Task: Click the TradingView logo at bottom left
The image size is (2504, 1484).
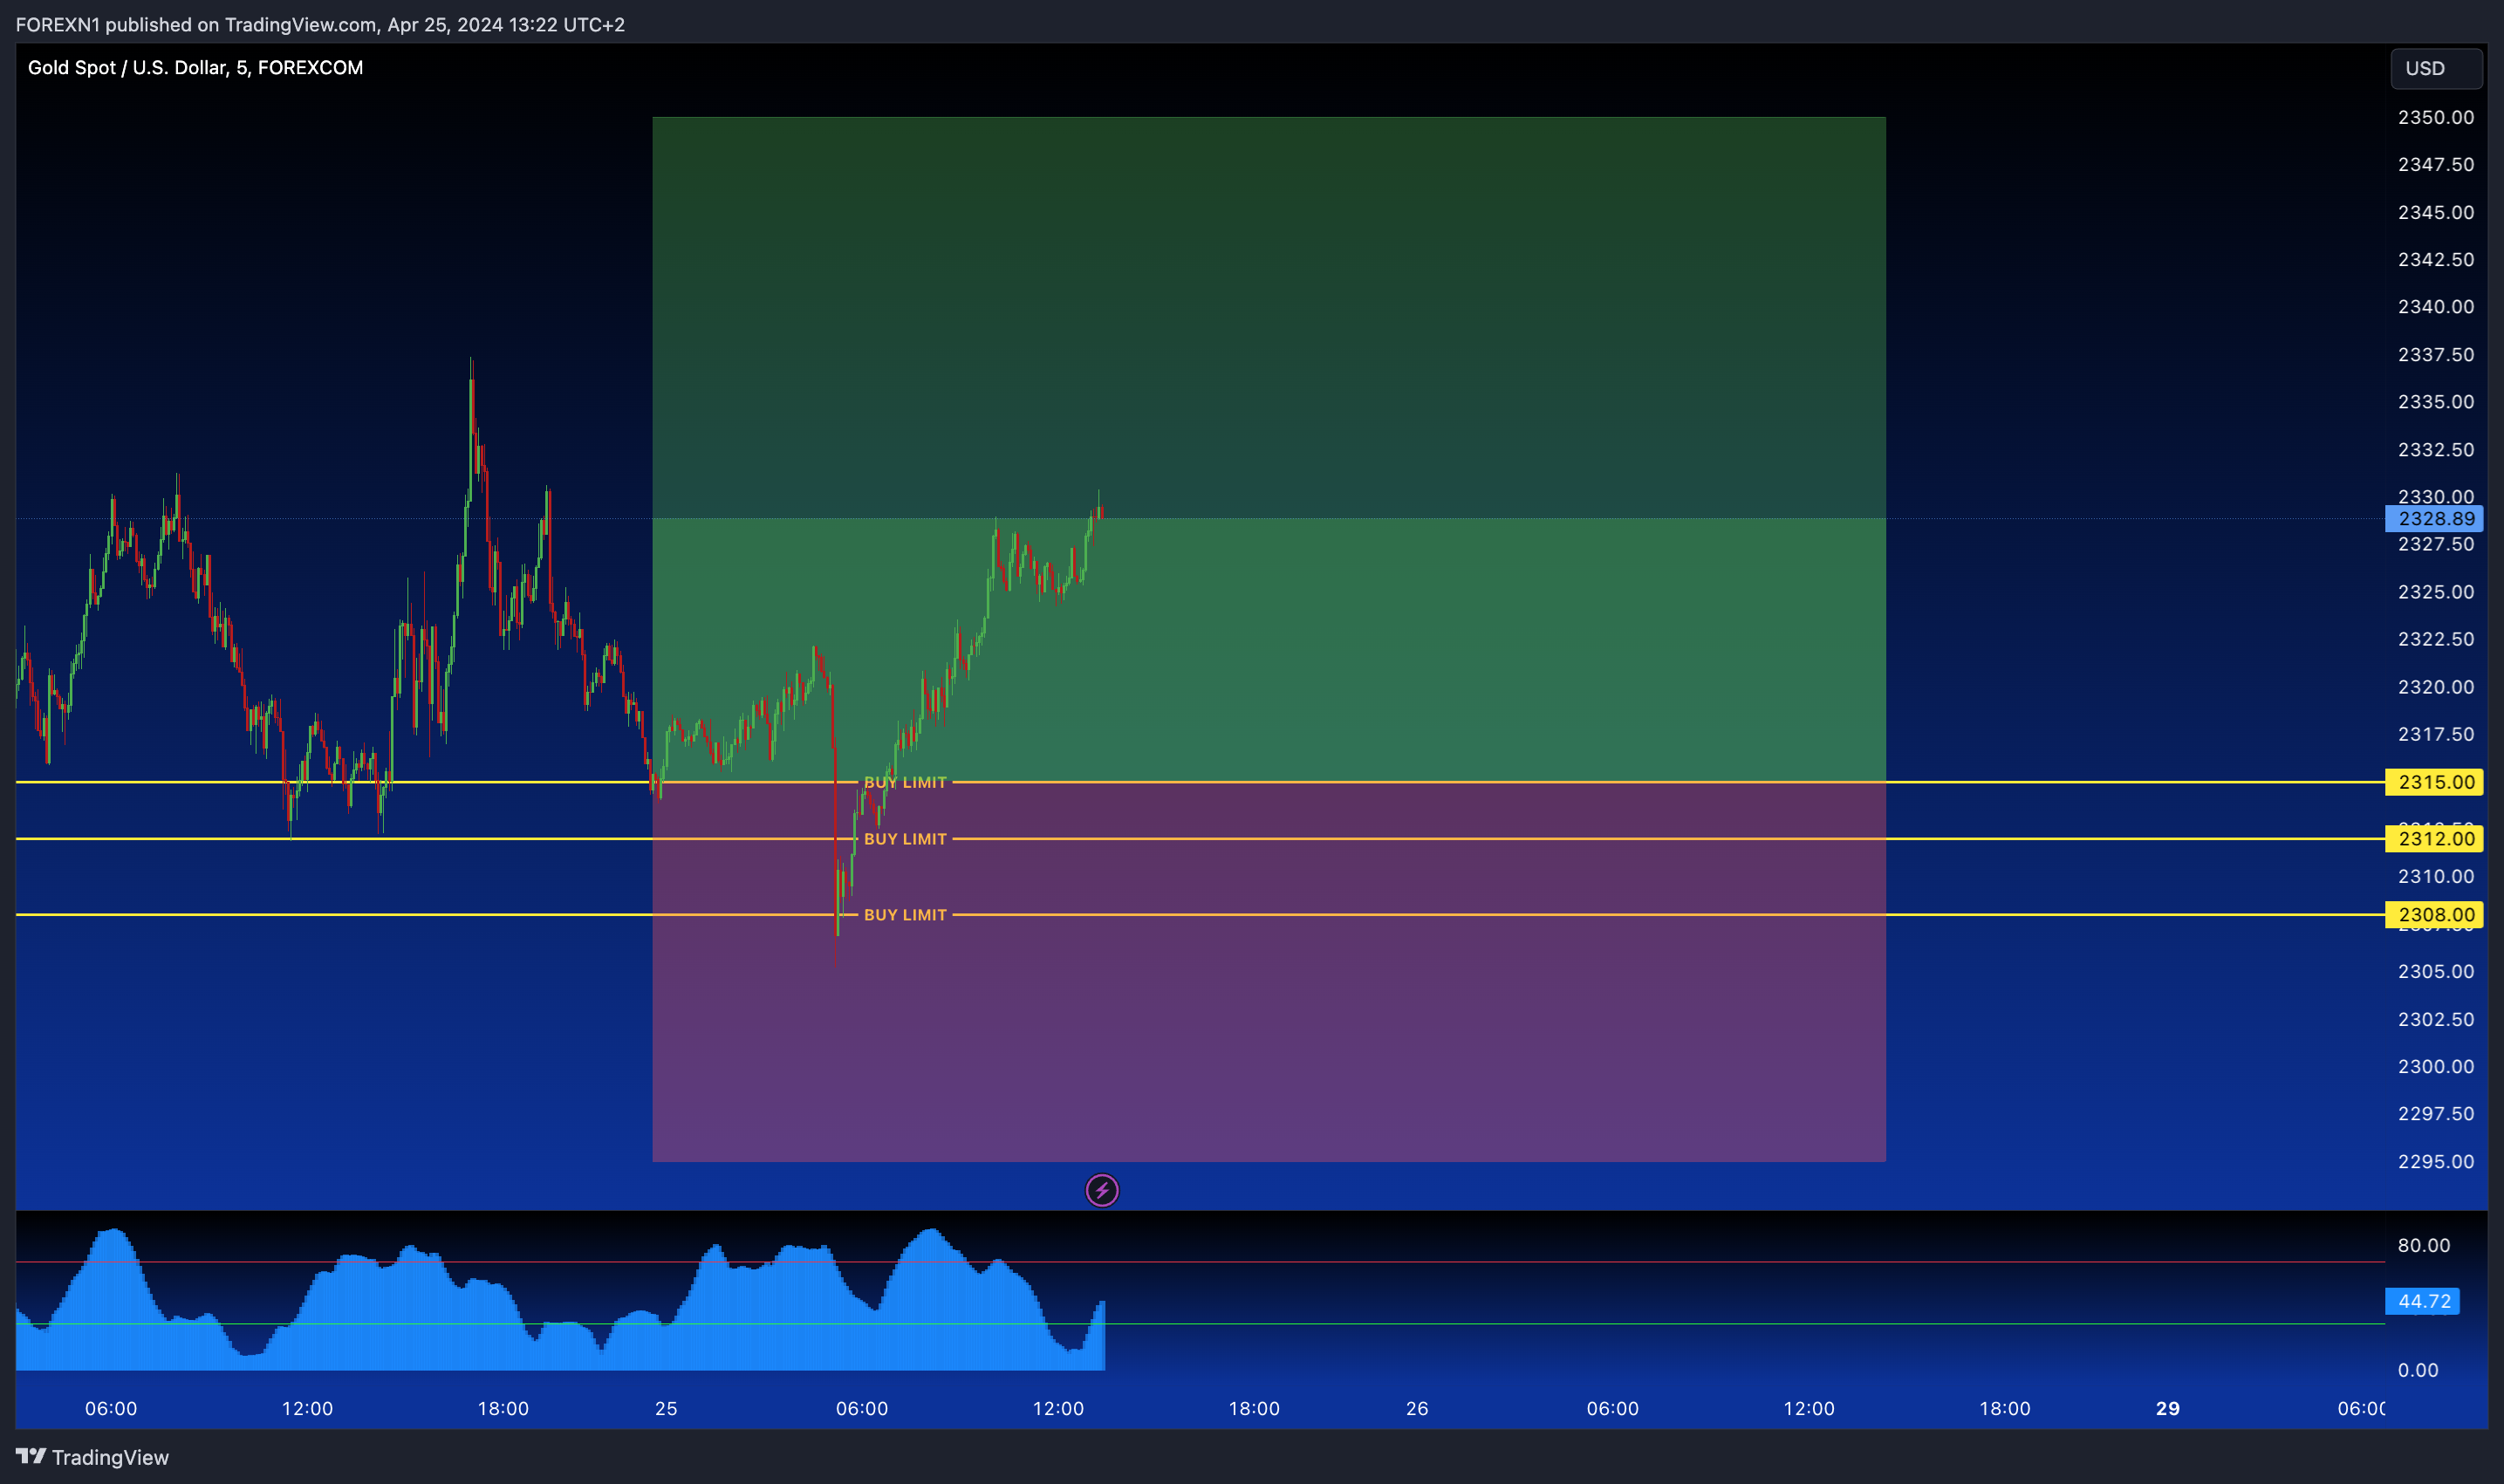Action: 92,1457
